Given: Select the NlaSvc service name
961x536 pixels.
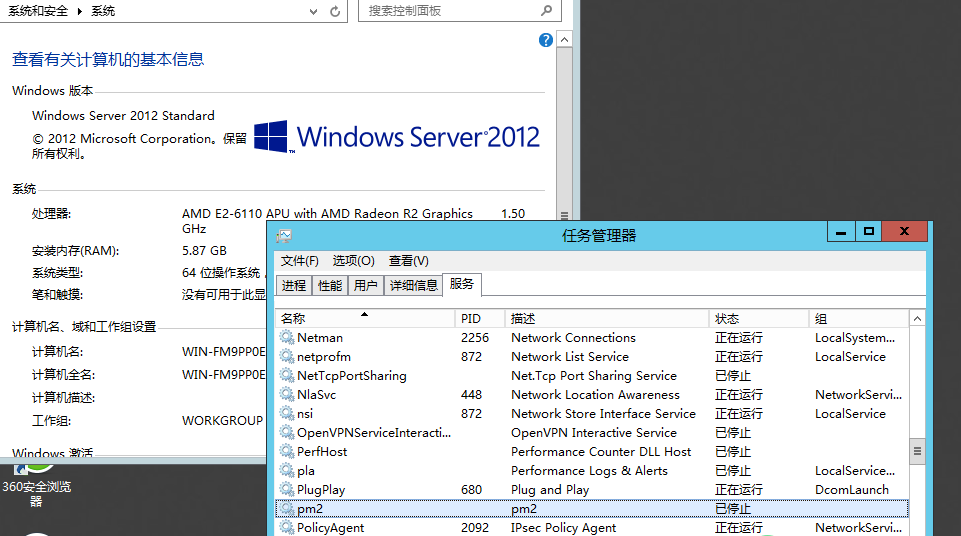Looking at the screenshot, I should (x=316, y=394).
